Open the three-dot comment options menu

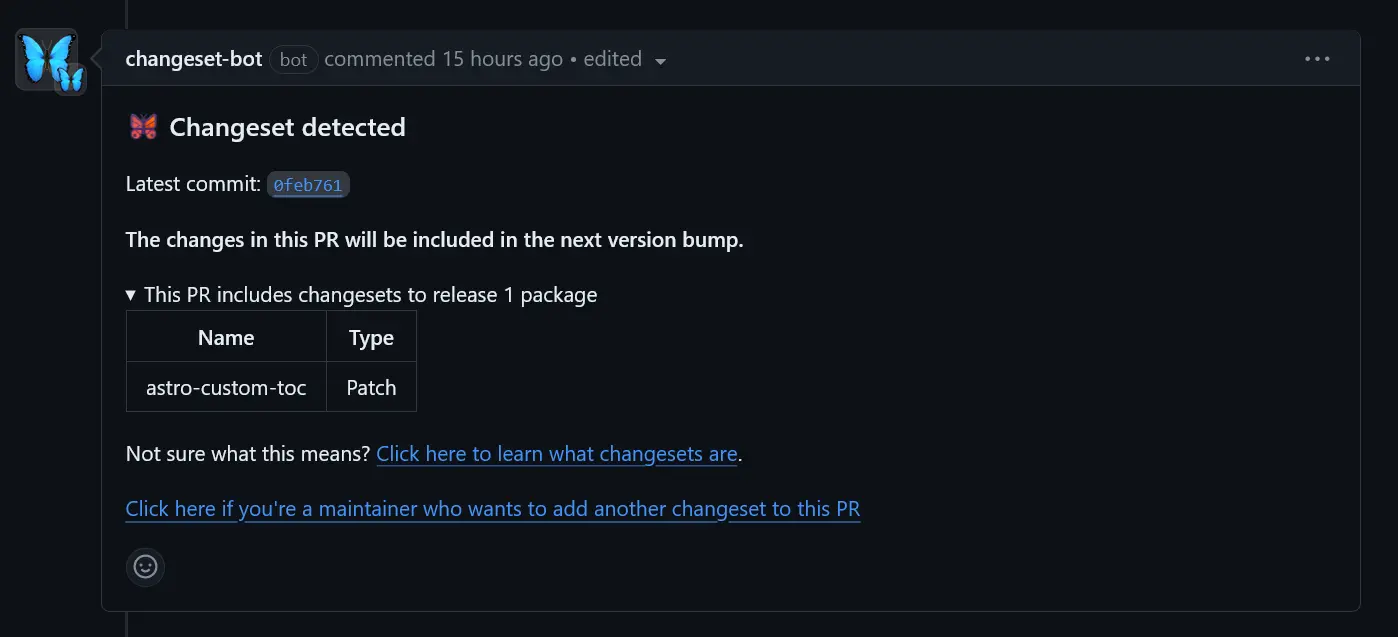point(1317,59)
